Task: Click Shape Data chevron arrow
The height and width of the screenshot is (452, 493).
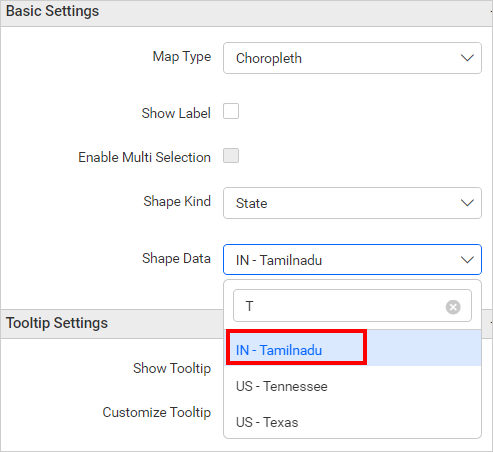Action: coord(467,260)
